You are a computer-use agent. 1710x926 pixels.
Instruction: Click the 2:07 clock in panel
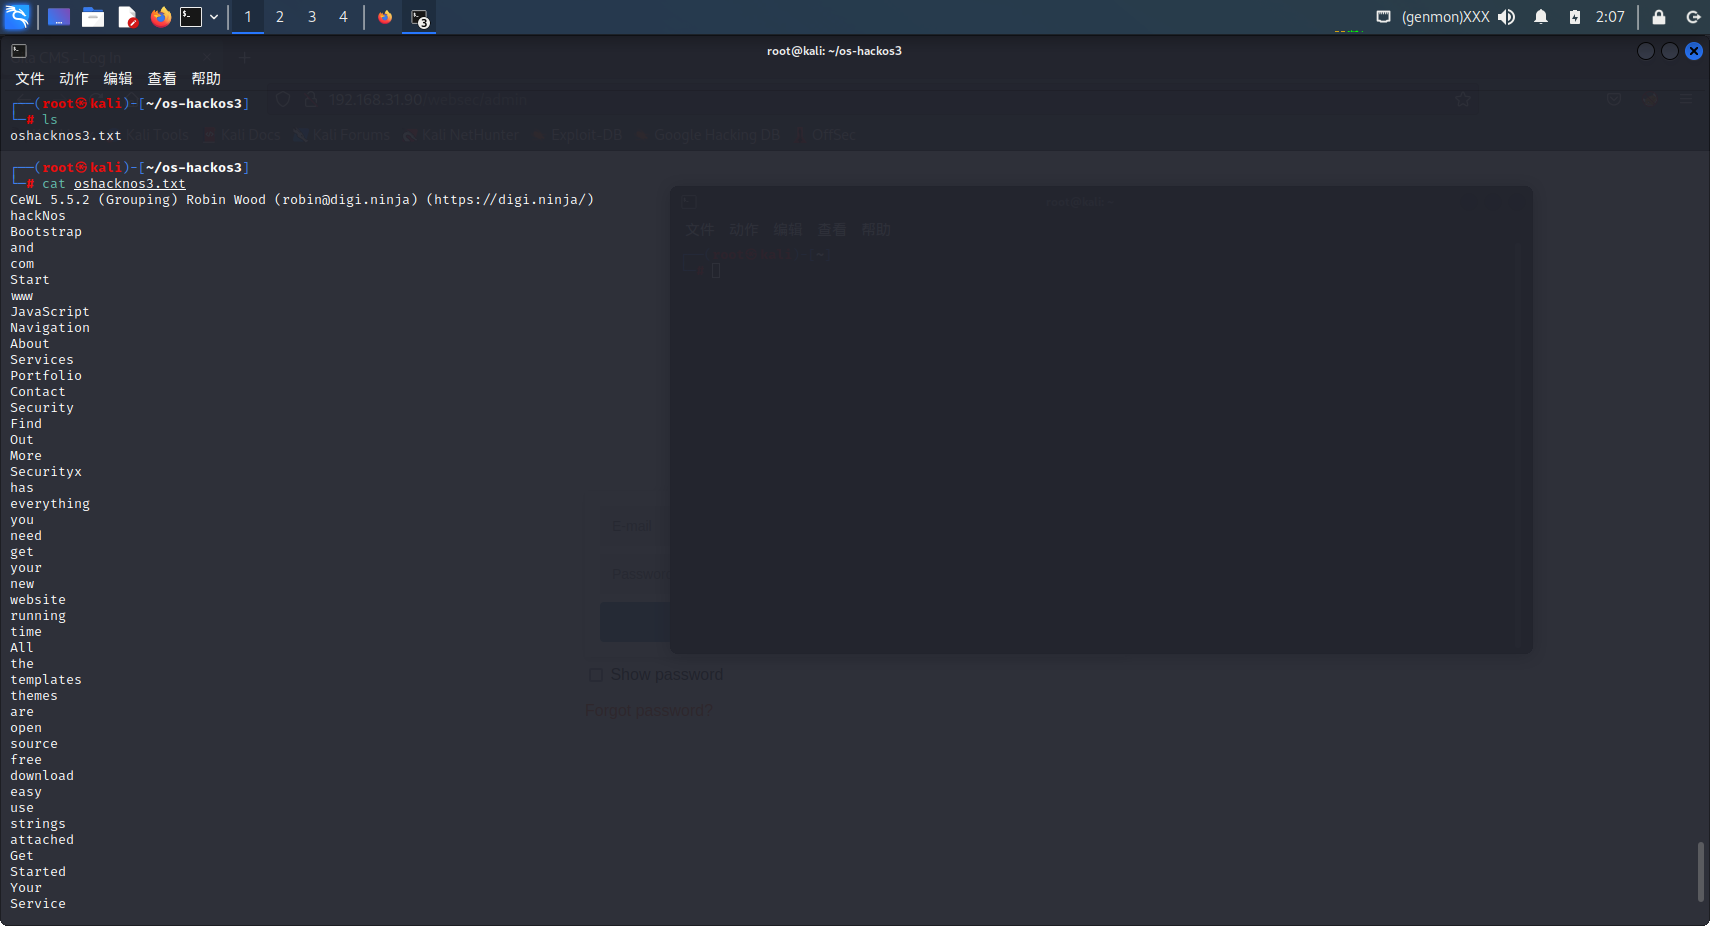(1610, 17)
